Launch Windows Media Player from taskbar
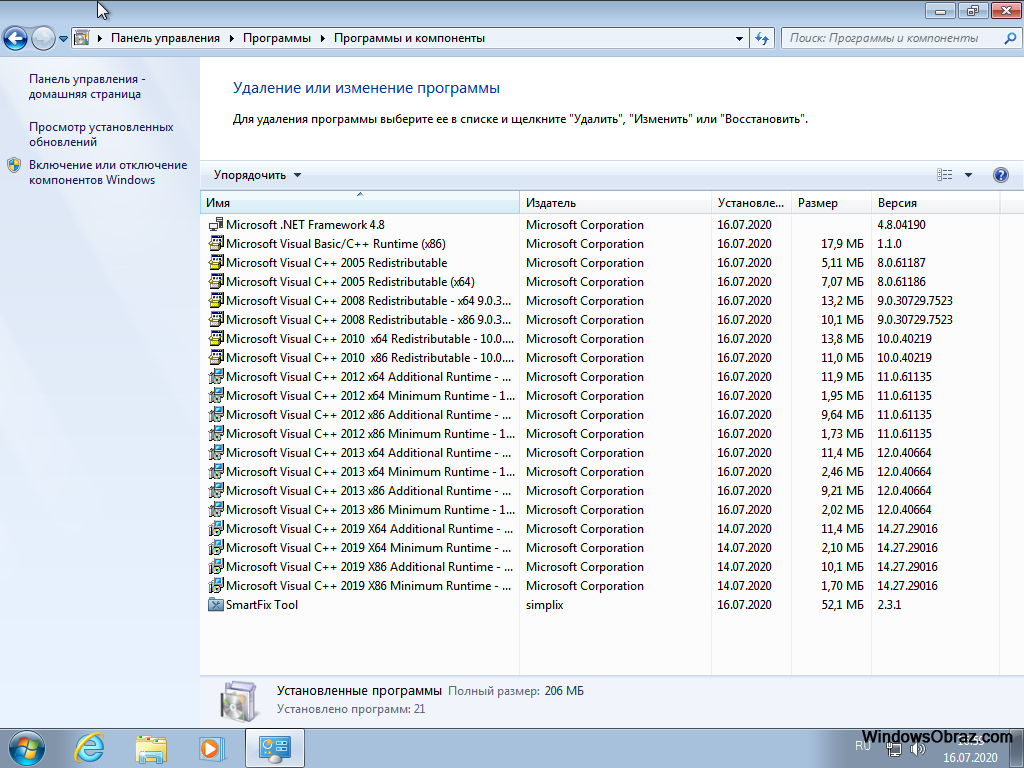Screen dimensions: 1024x768 pos(211,747)
